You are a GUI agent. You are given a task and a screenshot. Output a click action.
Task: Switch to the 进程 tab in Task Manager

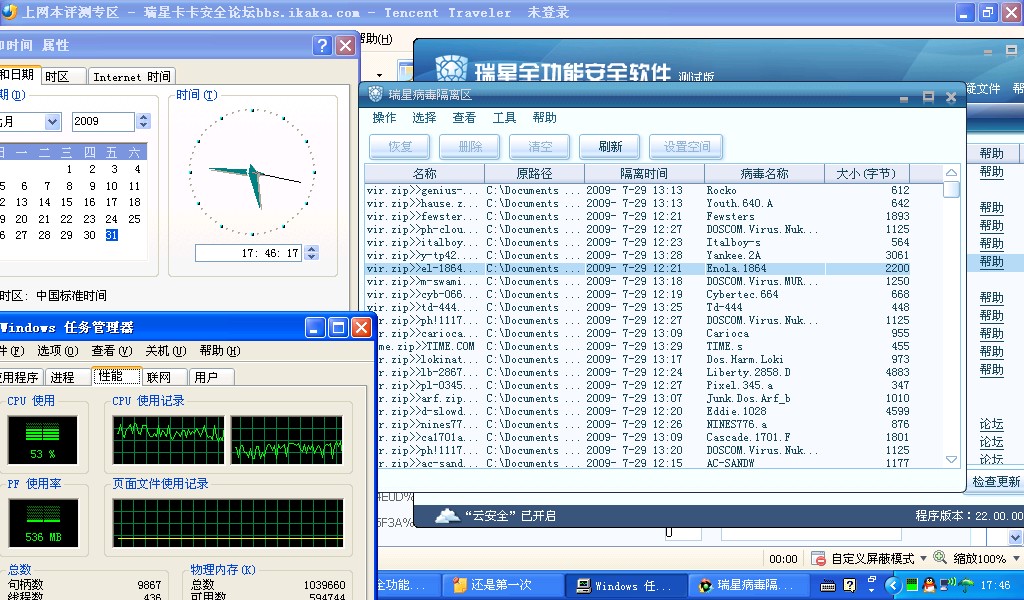tap(62, 377)
